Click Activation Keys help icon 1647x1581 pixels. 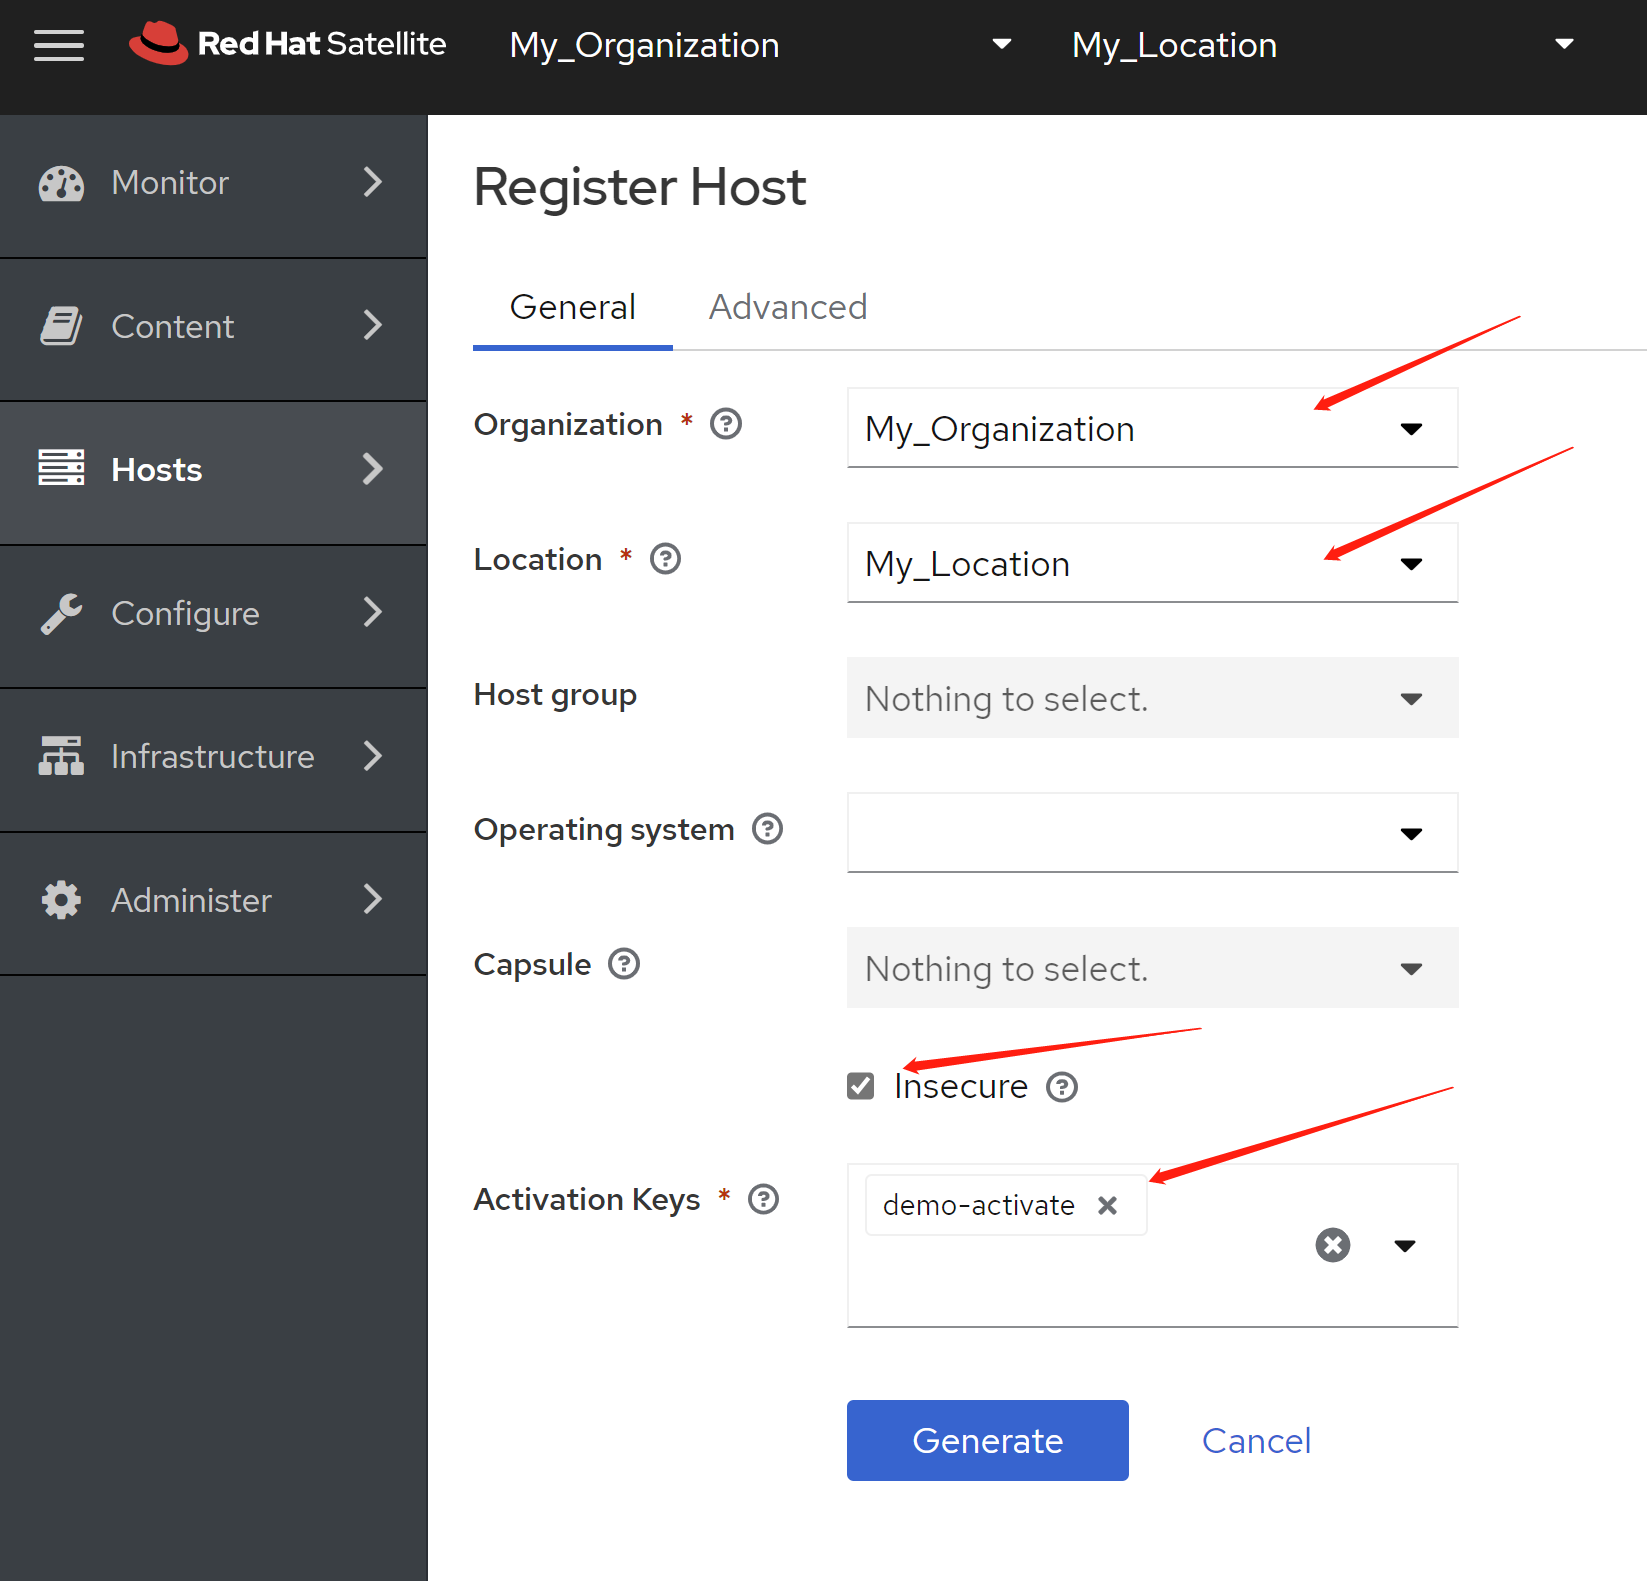[x=763, y=1199]
